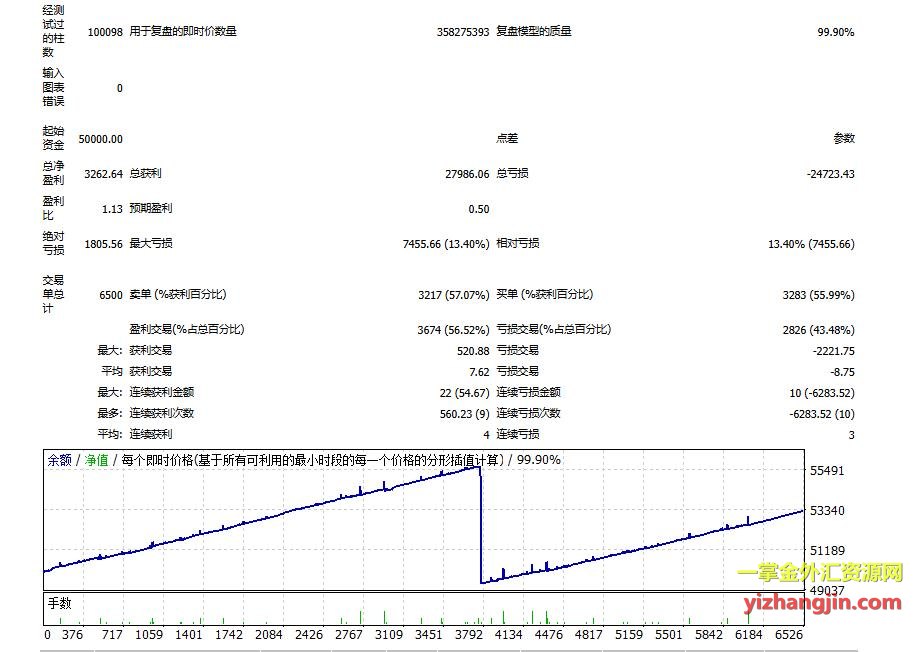Click the 3792 marker on the horizontal axis
The height and width of the screenshot is (652, 918).
coord(468,634)
